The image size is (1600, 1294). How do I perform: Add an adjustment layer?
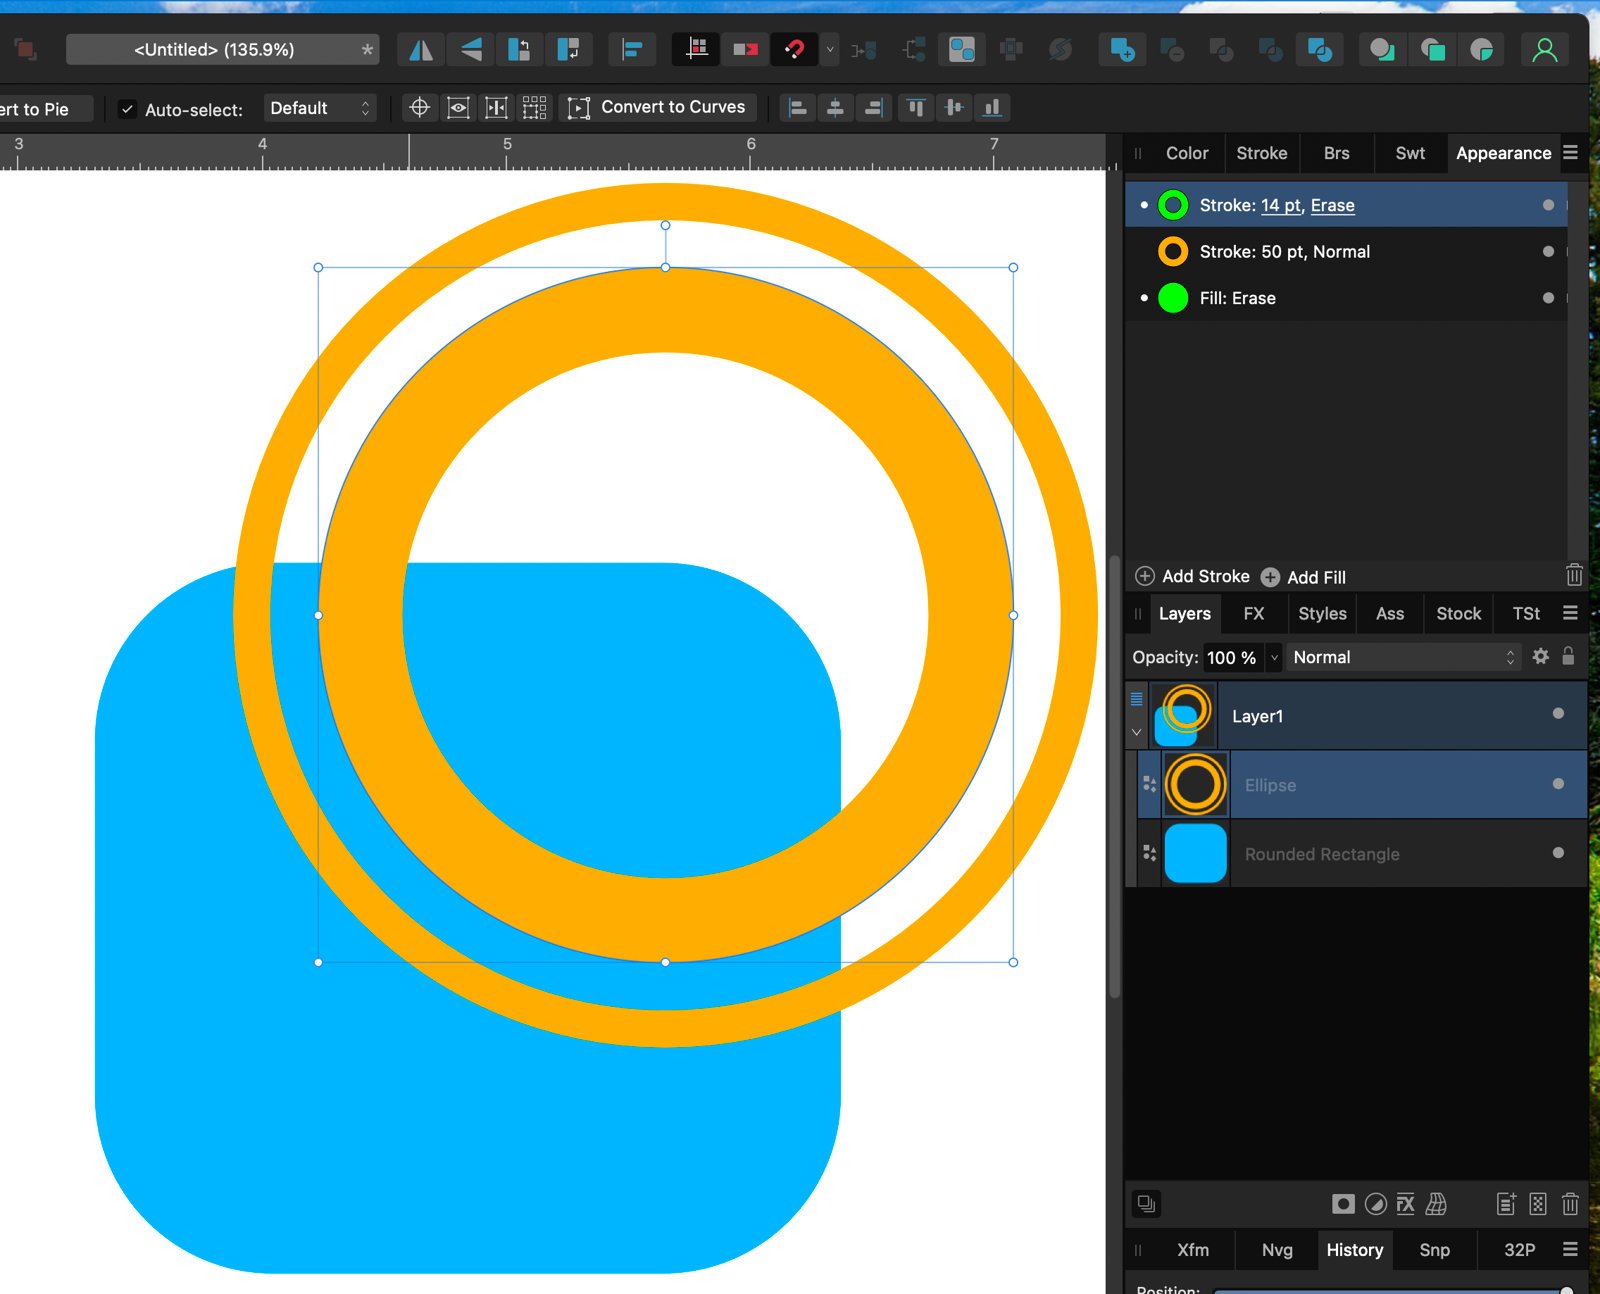coord(1376,1204)
